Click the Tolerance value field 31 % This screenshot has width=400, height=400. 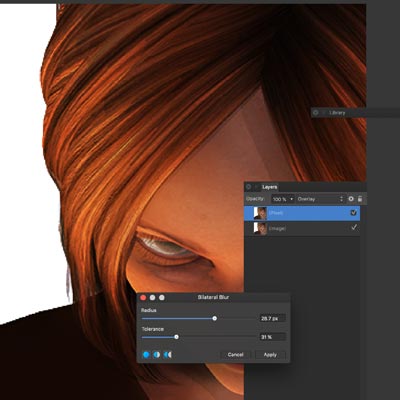(272, 337)
